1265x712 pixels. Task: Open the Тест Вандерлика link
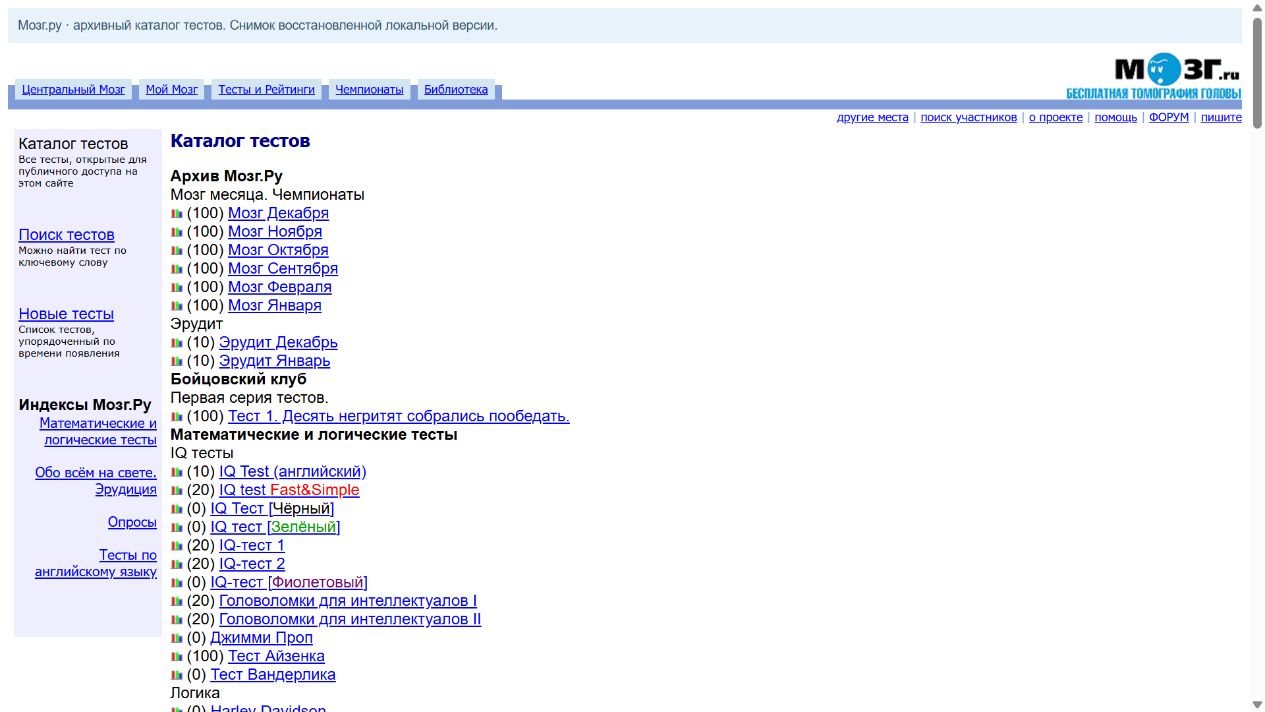click(273, 675)
